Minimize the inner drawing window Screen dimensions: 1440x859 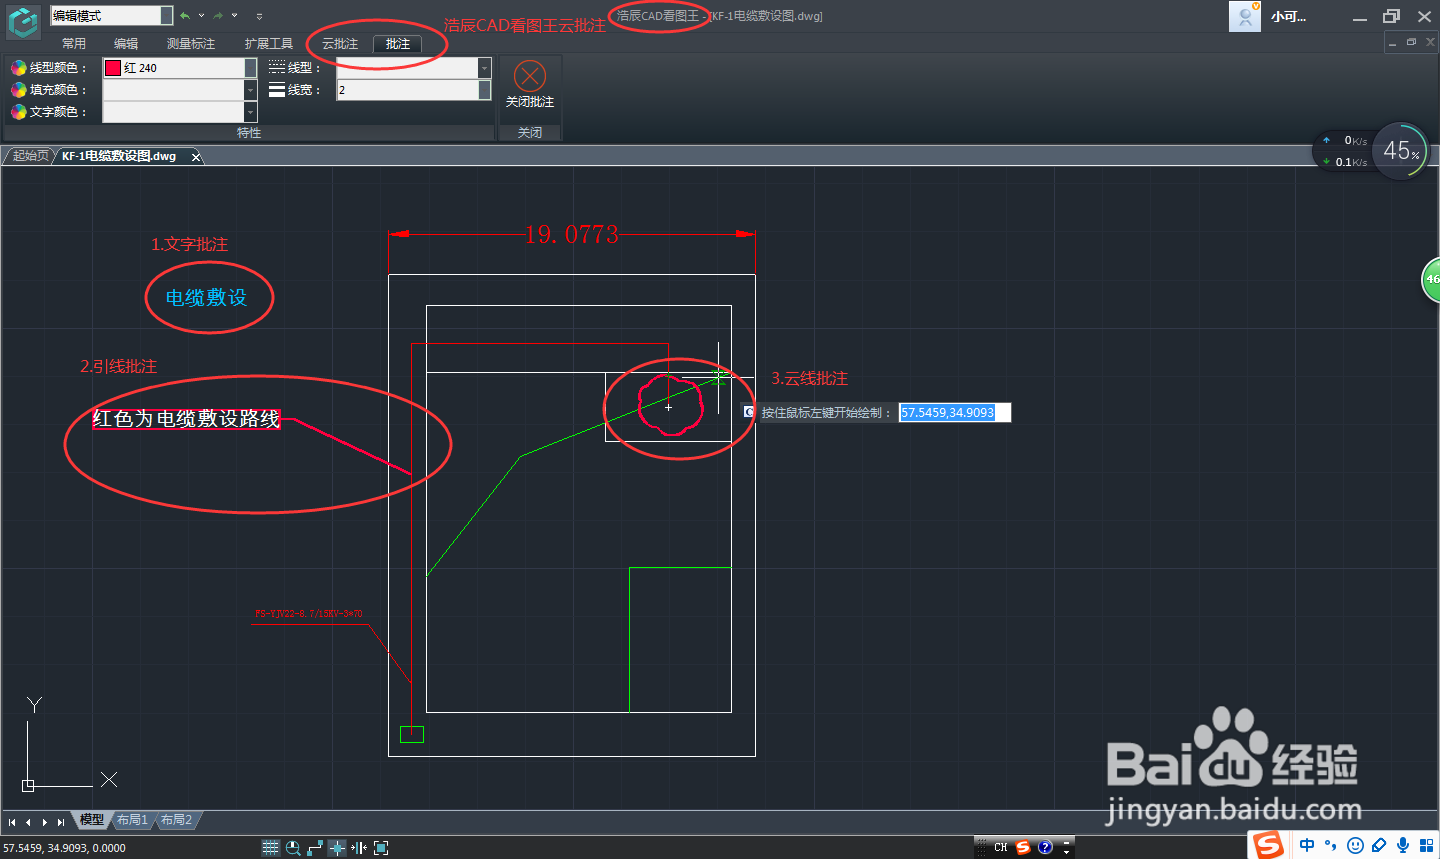click(1393, 43)
